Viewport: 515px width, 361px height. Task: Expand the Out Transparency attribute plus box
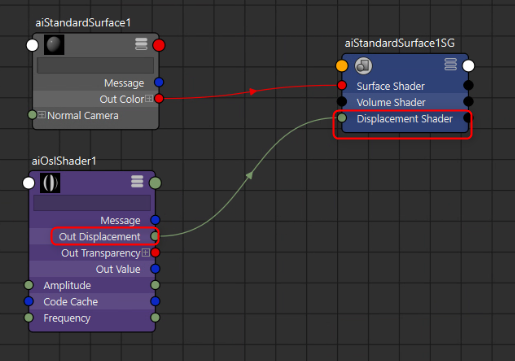click(145, 253)
